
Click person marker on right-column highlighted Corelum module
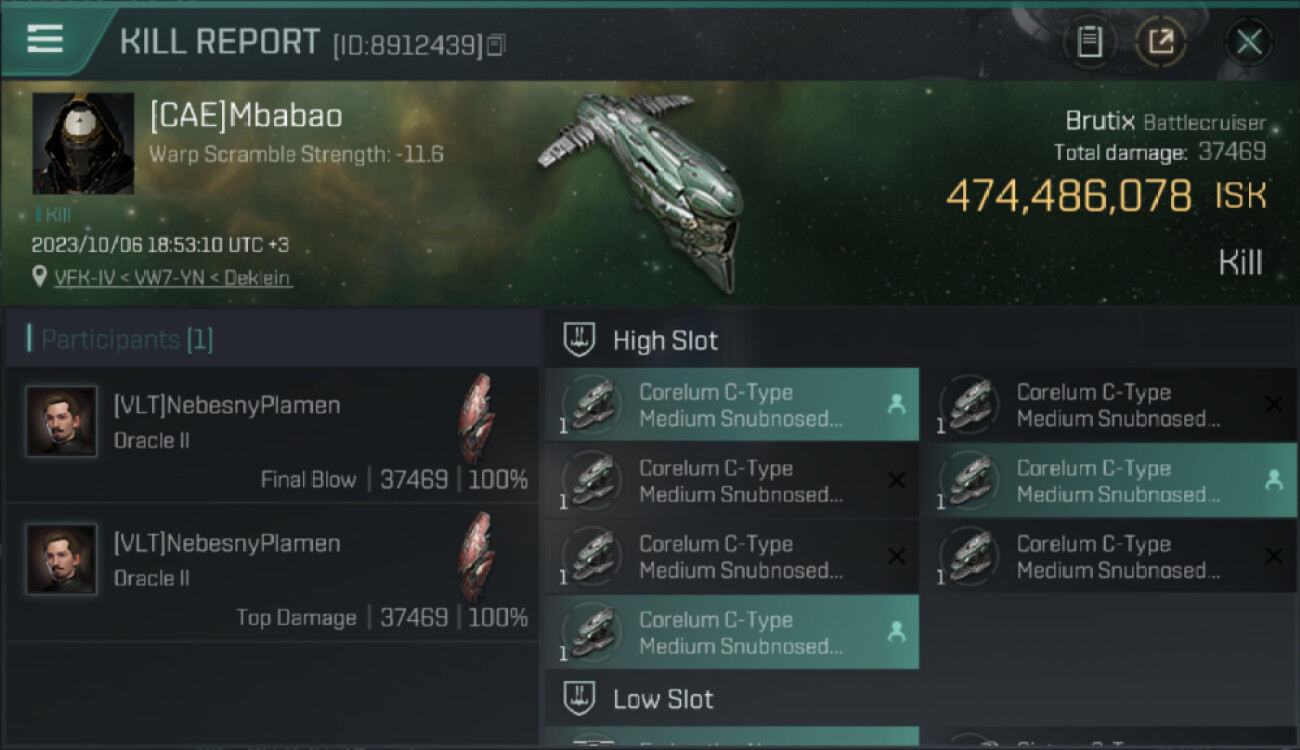[1273, 481]
